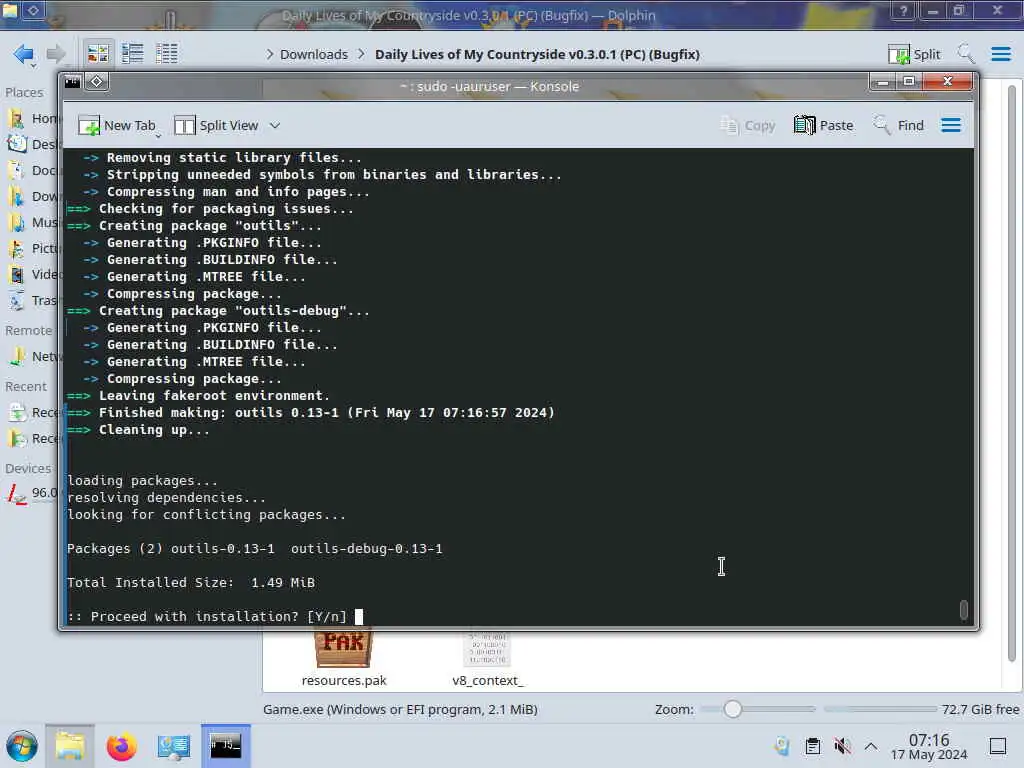Screen dimensions: 1024x768
Task: Click the Dolphin titlebar help question icon
Action: (903, 10)
